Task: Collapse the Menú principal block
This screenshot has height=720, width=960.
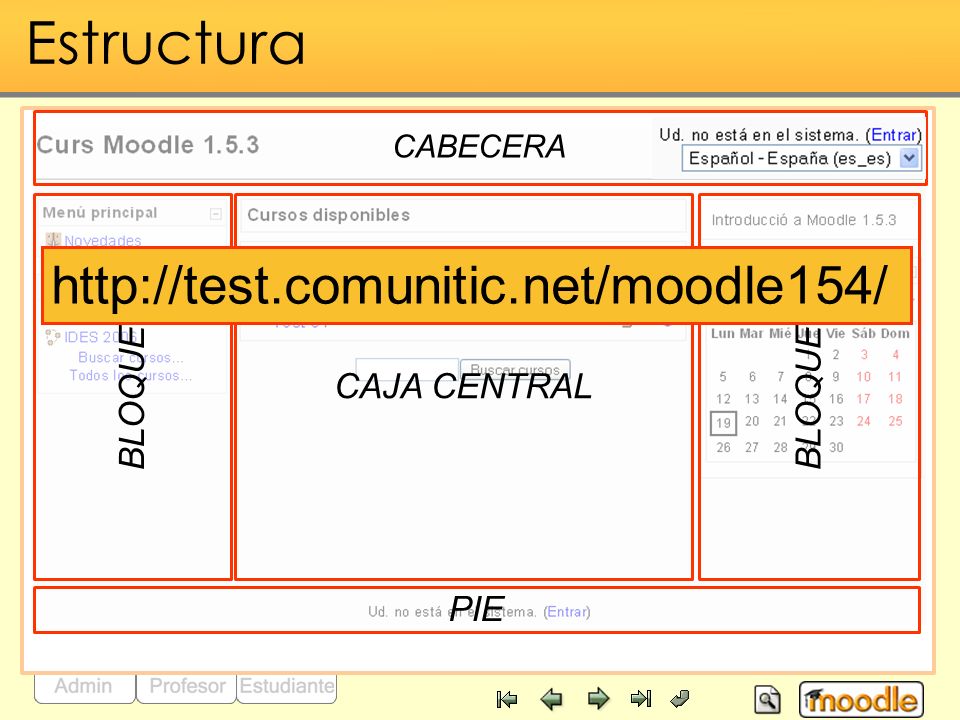Action: pos(216,214)
